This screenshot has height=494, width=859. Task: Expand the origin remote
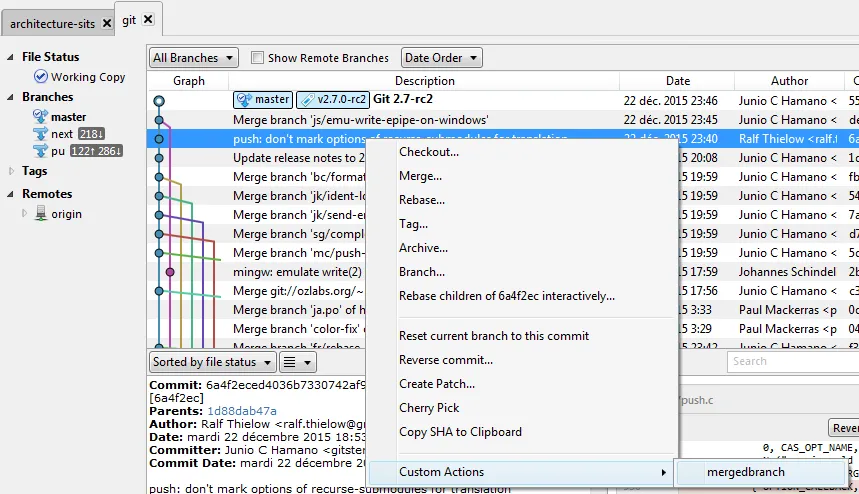point(24,213)
